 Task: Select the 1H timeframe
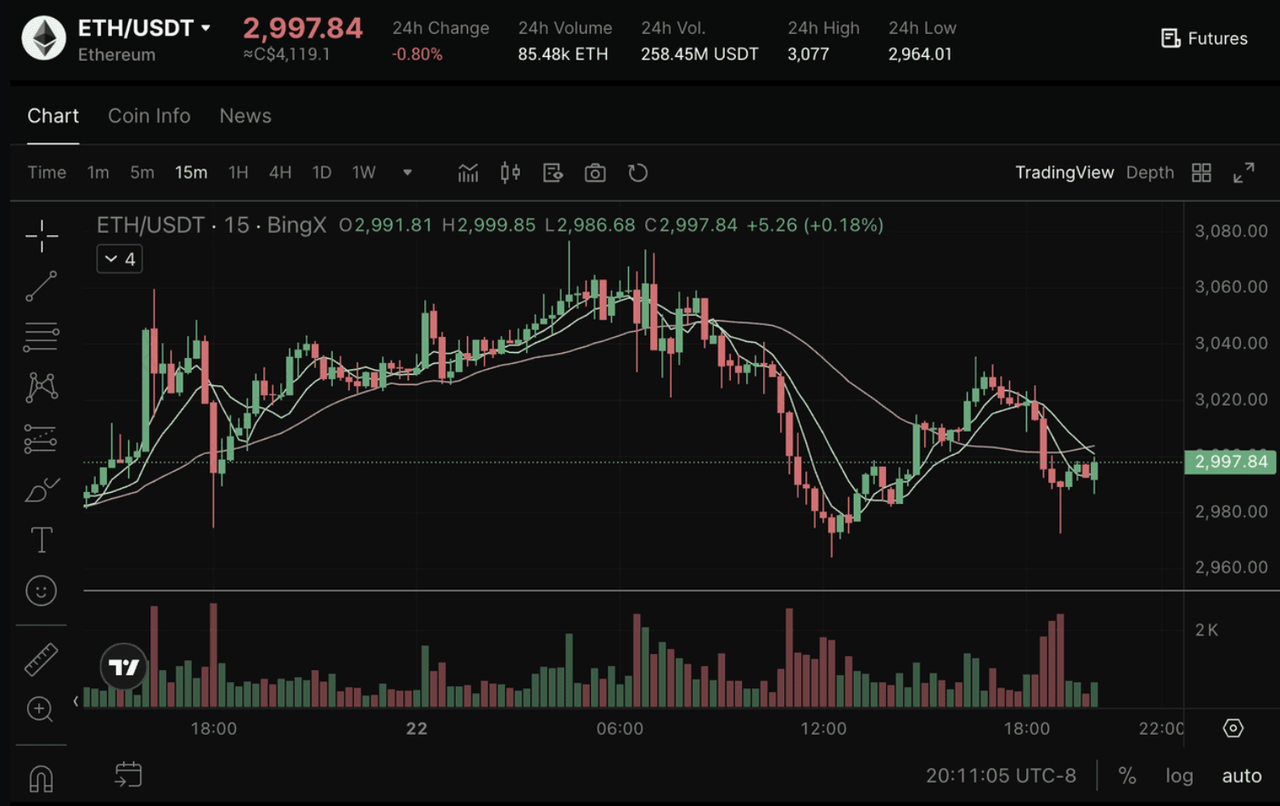pos(238,172)
